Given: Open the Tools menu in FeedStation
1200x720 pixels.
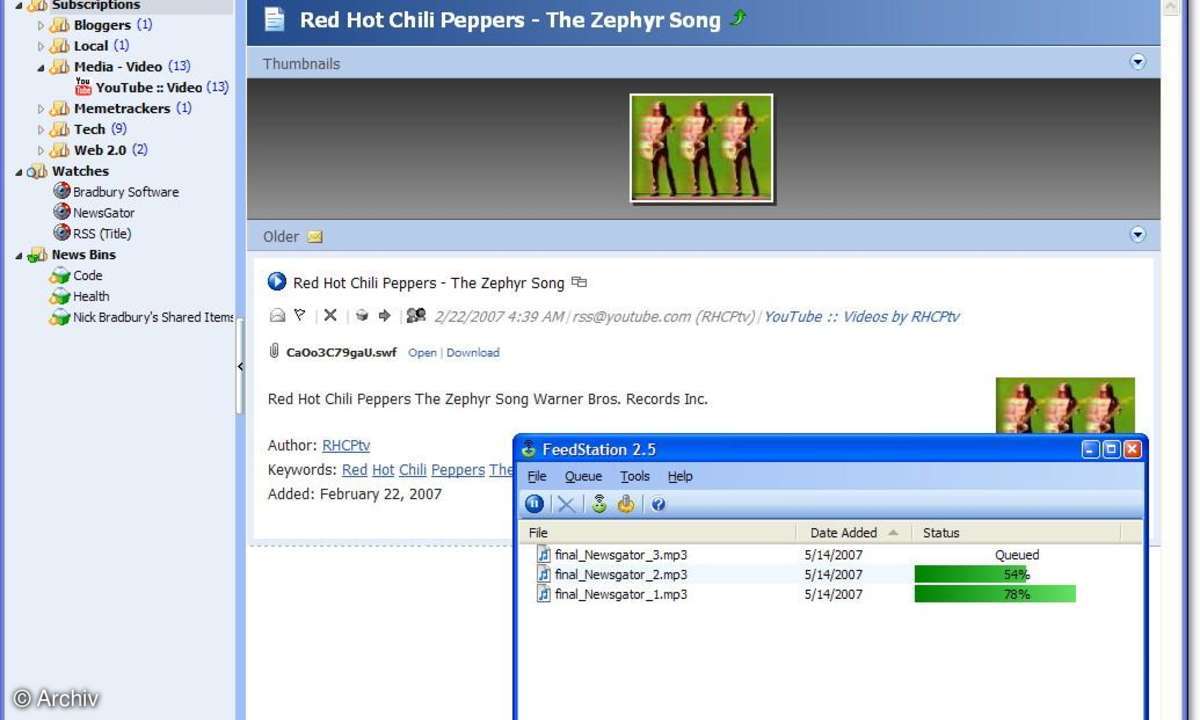Looking at the screenshot, I should (x=635, y=476).
